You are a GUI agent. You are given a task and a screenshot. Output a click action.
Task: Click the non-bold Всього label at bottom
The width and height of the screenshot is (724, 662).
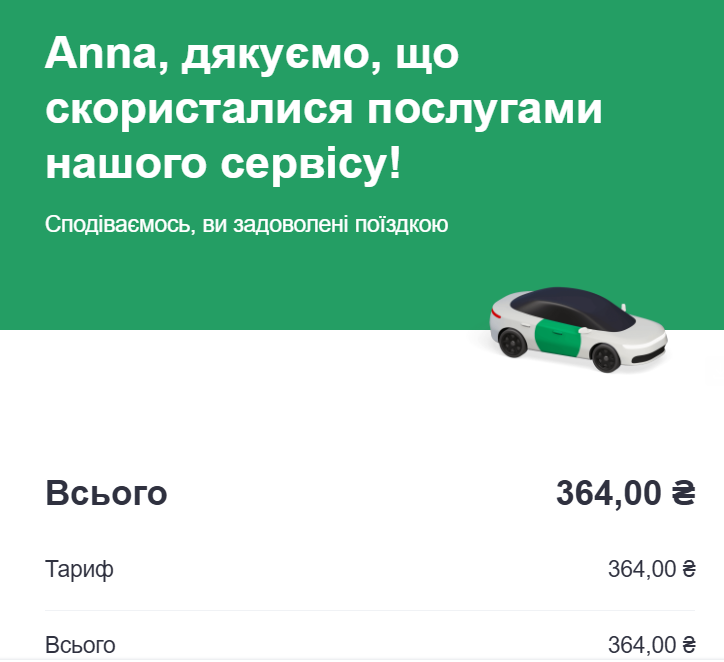[80, 645]
